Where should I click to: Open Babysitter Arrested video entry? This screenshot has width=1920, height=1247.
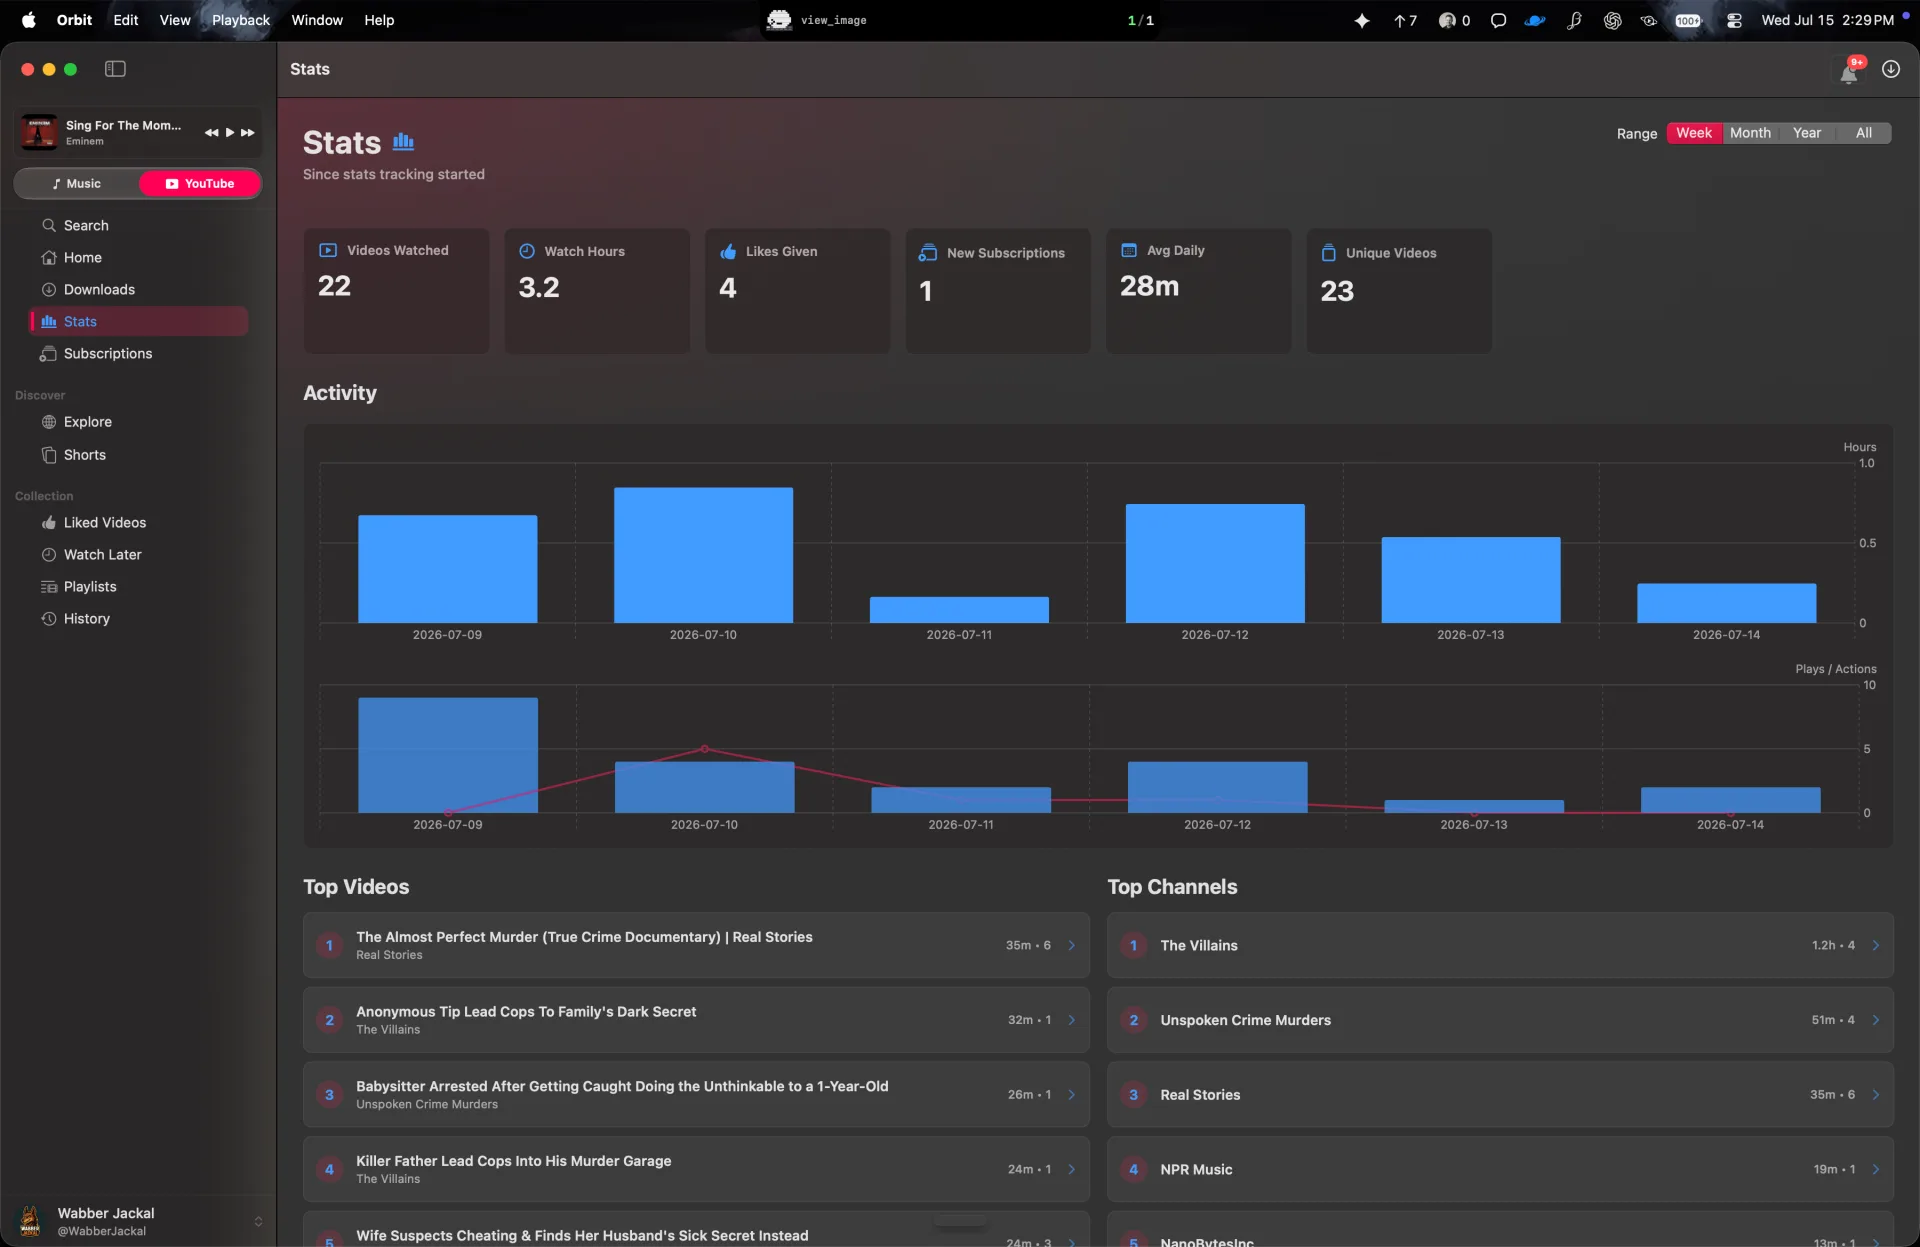[x=696, y=1095]
